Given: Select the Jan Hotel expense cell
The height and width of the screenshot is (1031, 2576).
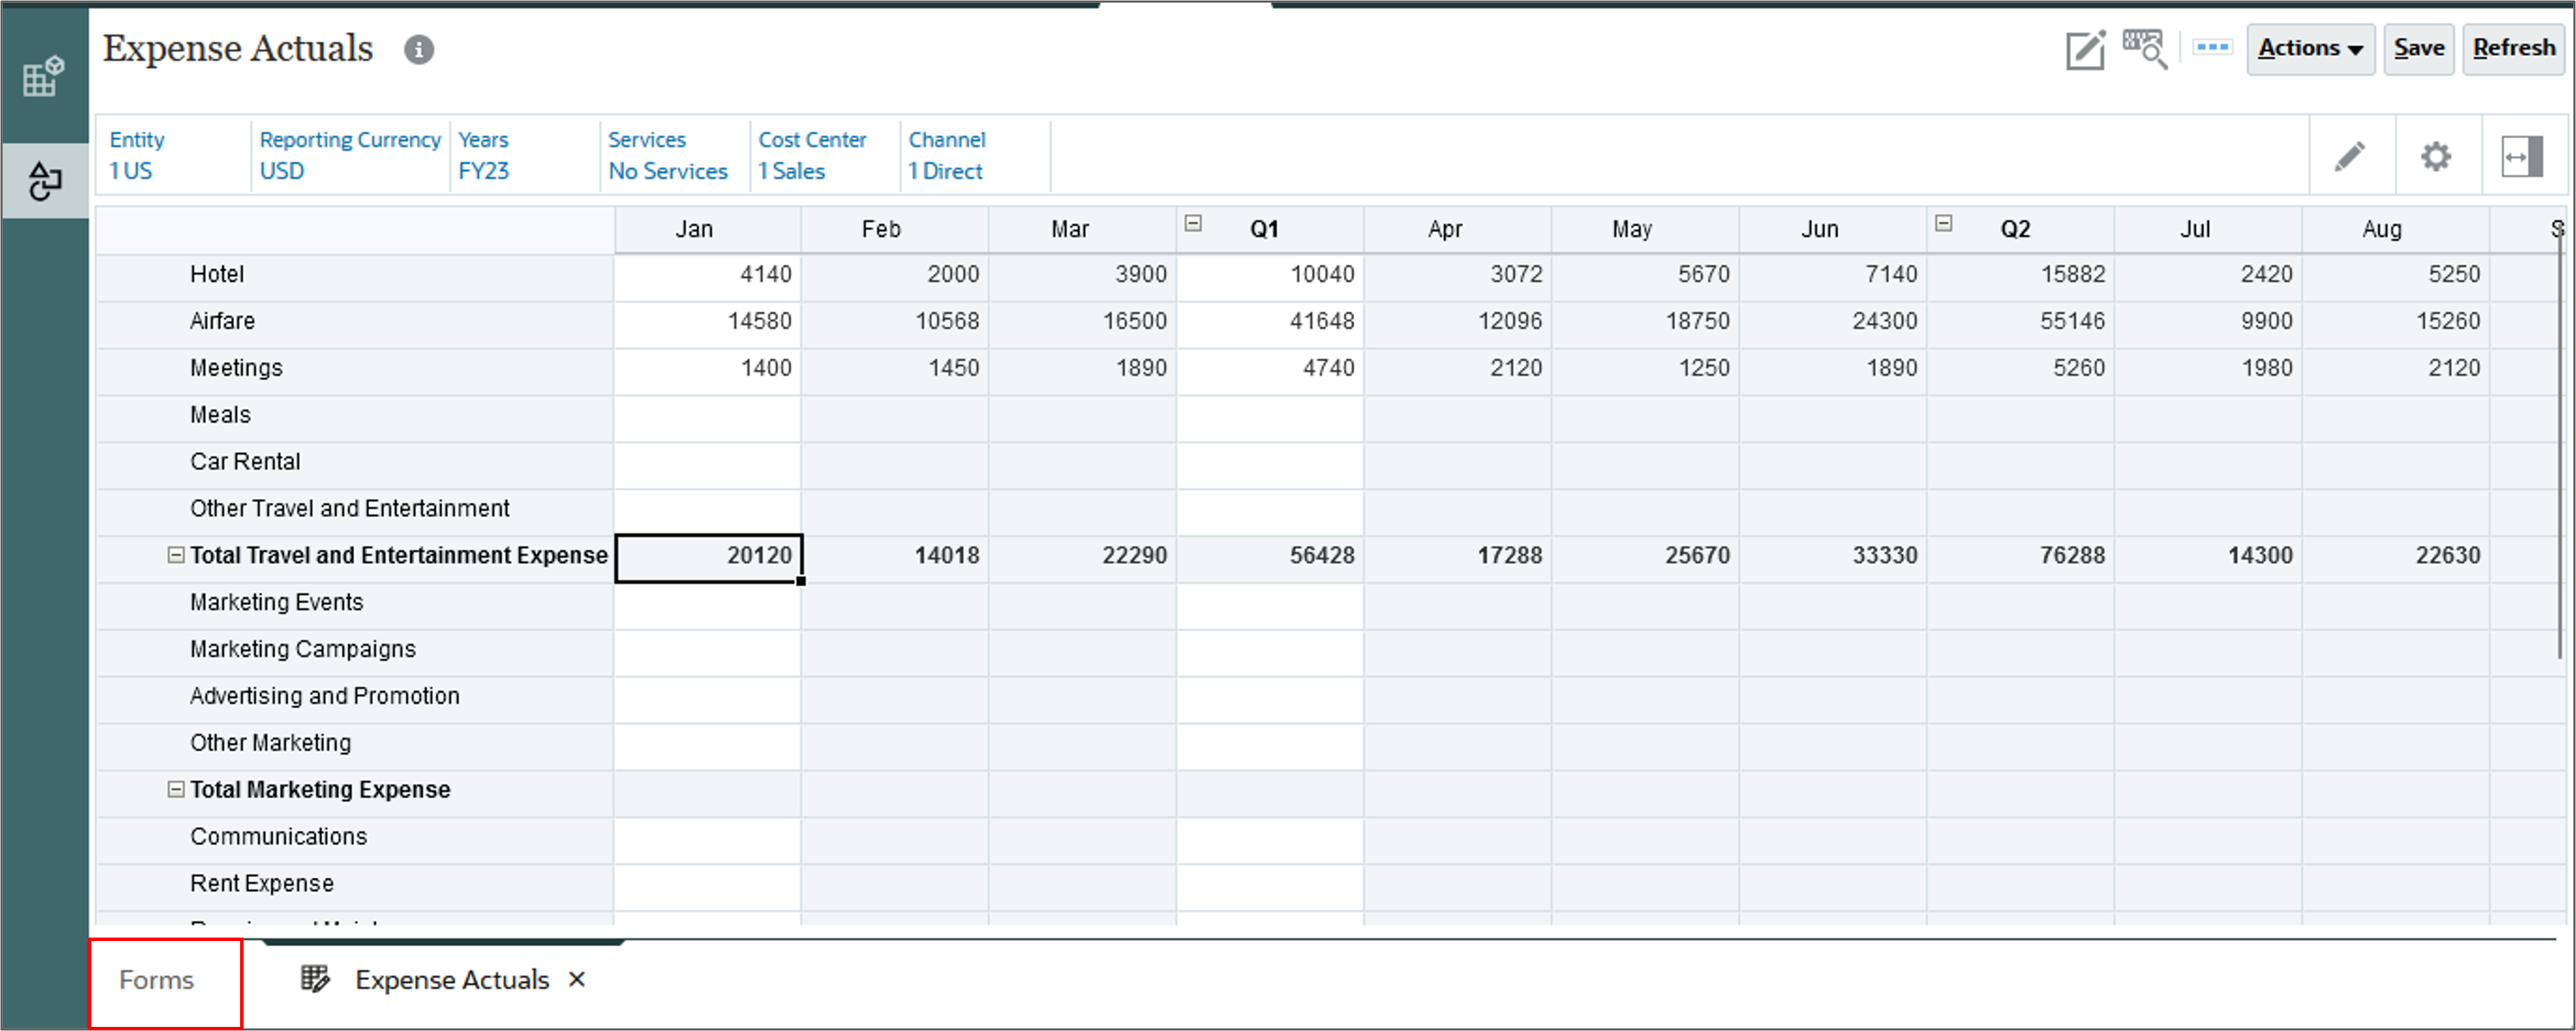Looking at the screenshot, I should coord(707,274).
